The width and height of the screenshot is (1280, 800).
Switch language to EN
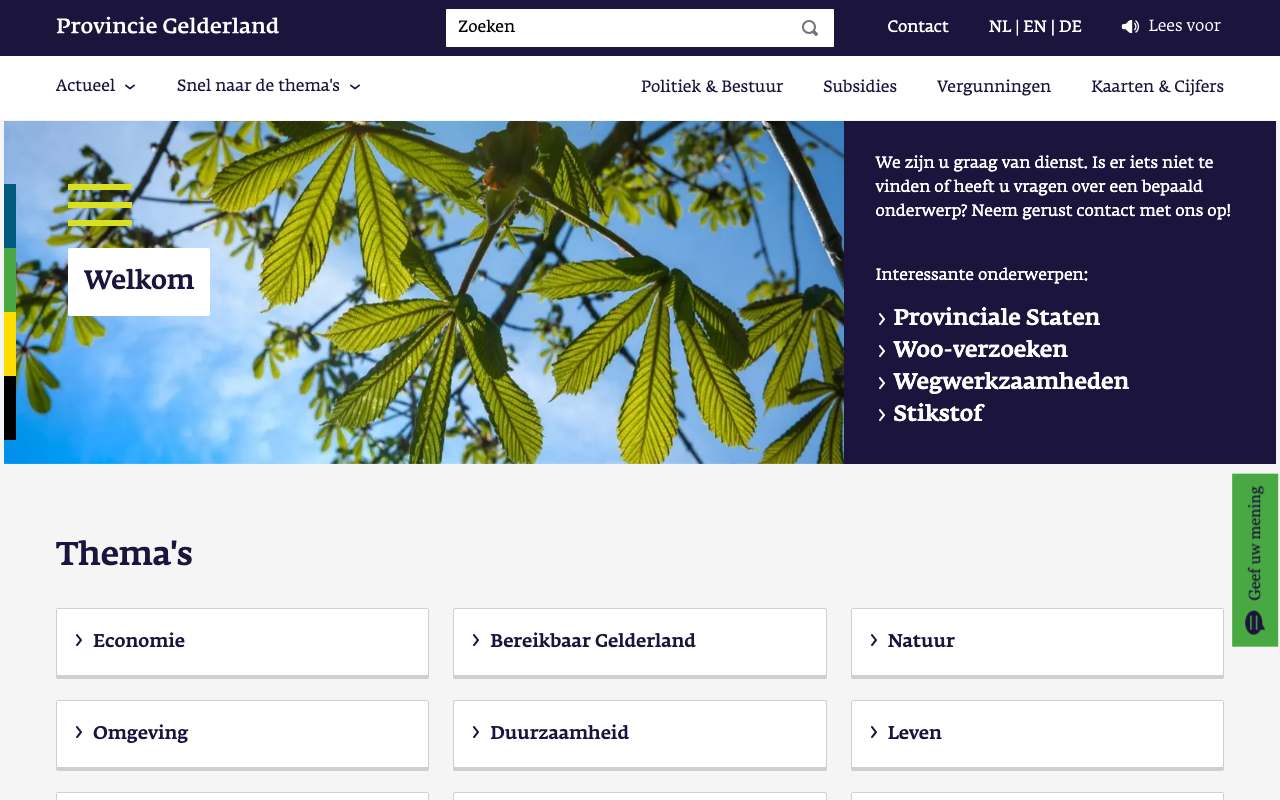(1034, 27)
